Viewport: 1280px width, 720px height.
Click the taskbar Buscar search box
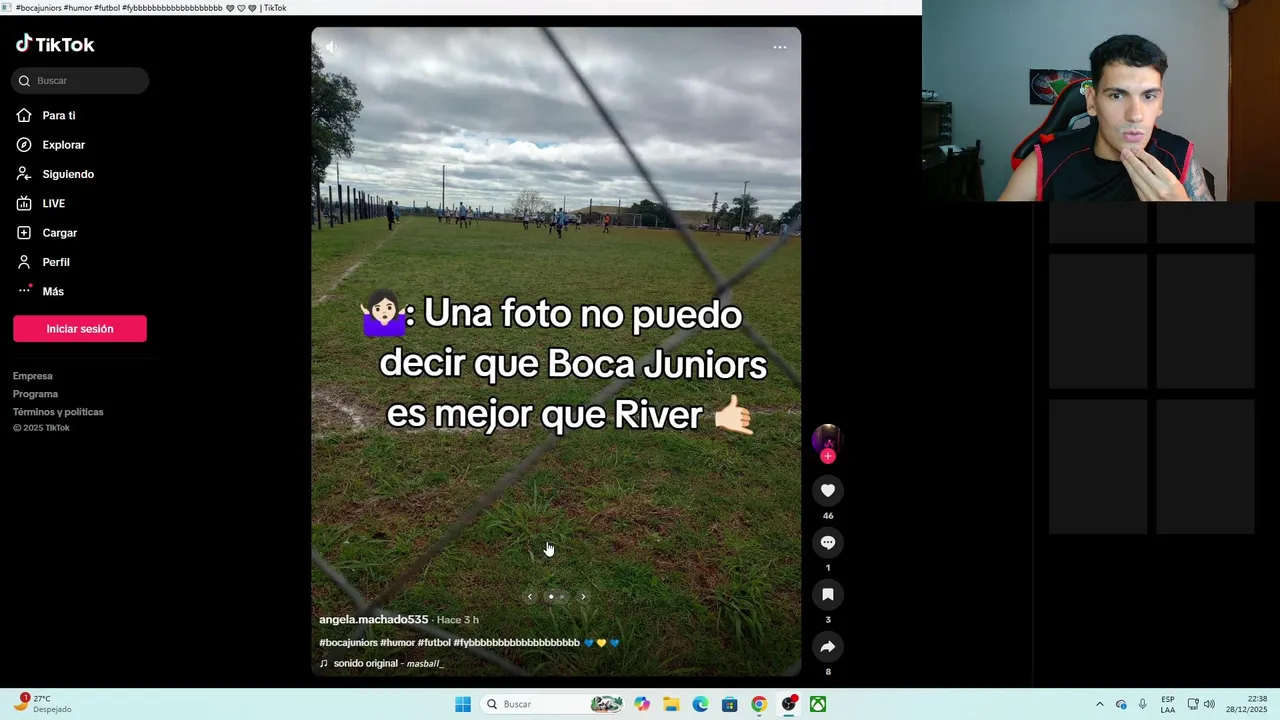point(553,704)
